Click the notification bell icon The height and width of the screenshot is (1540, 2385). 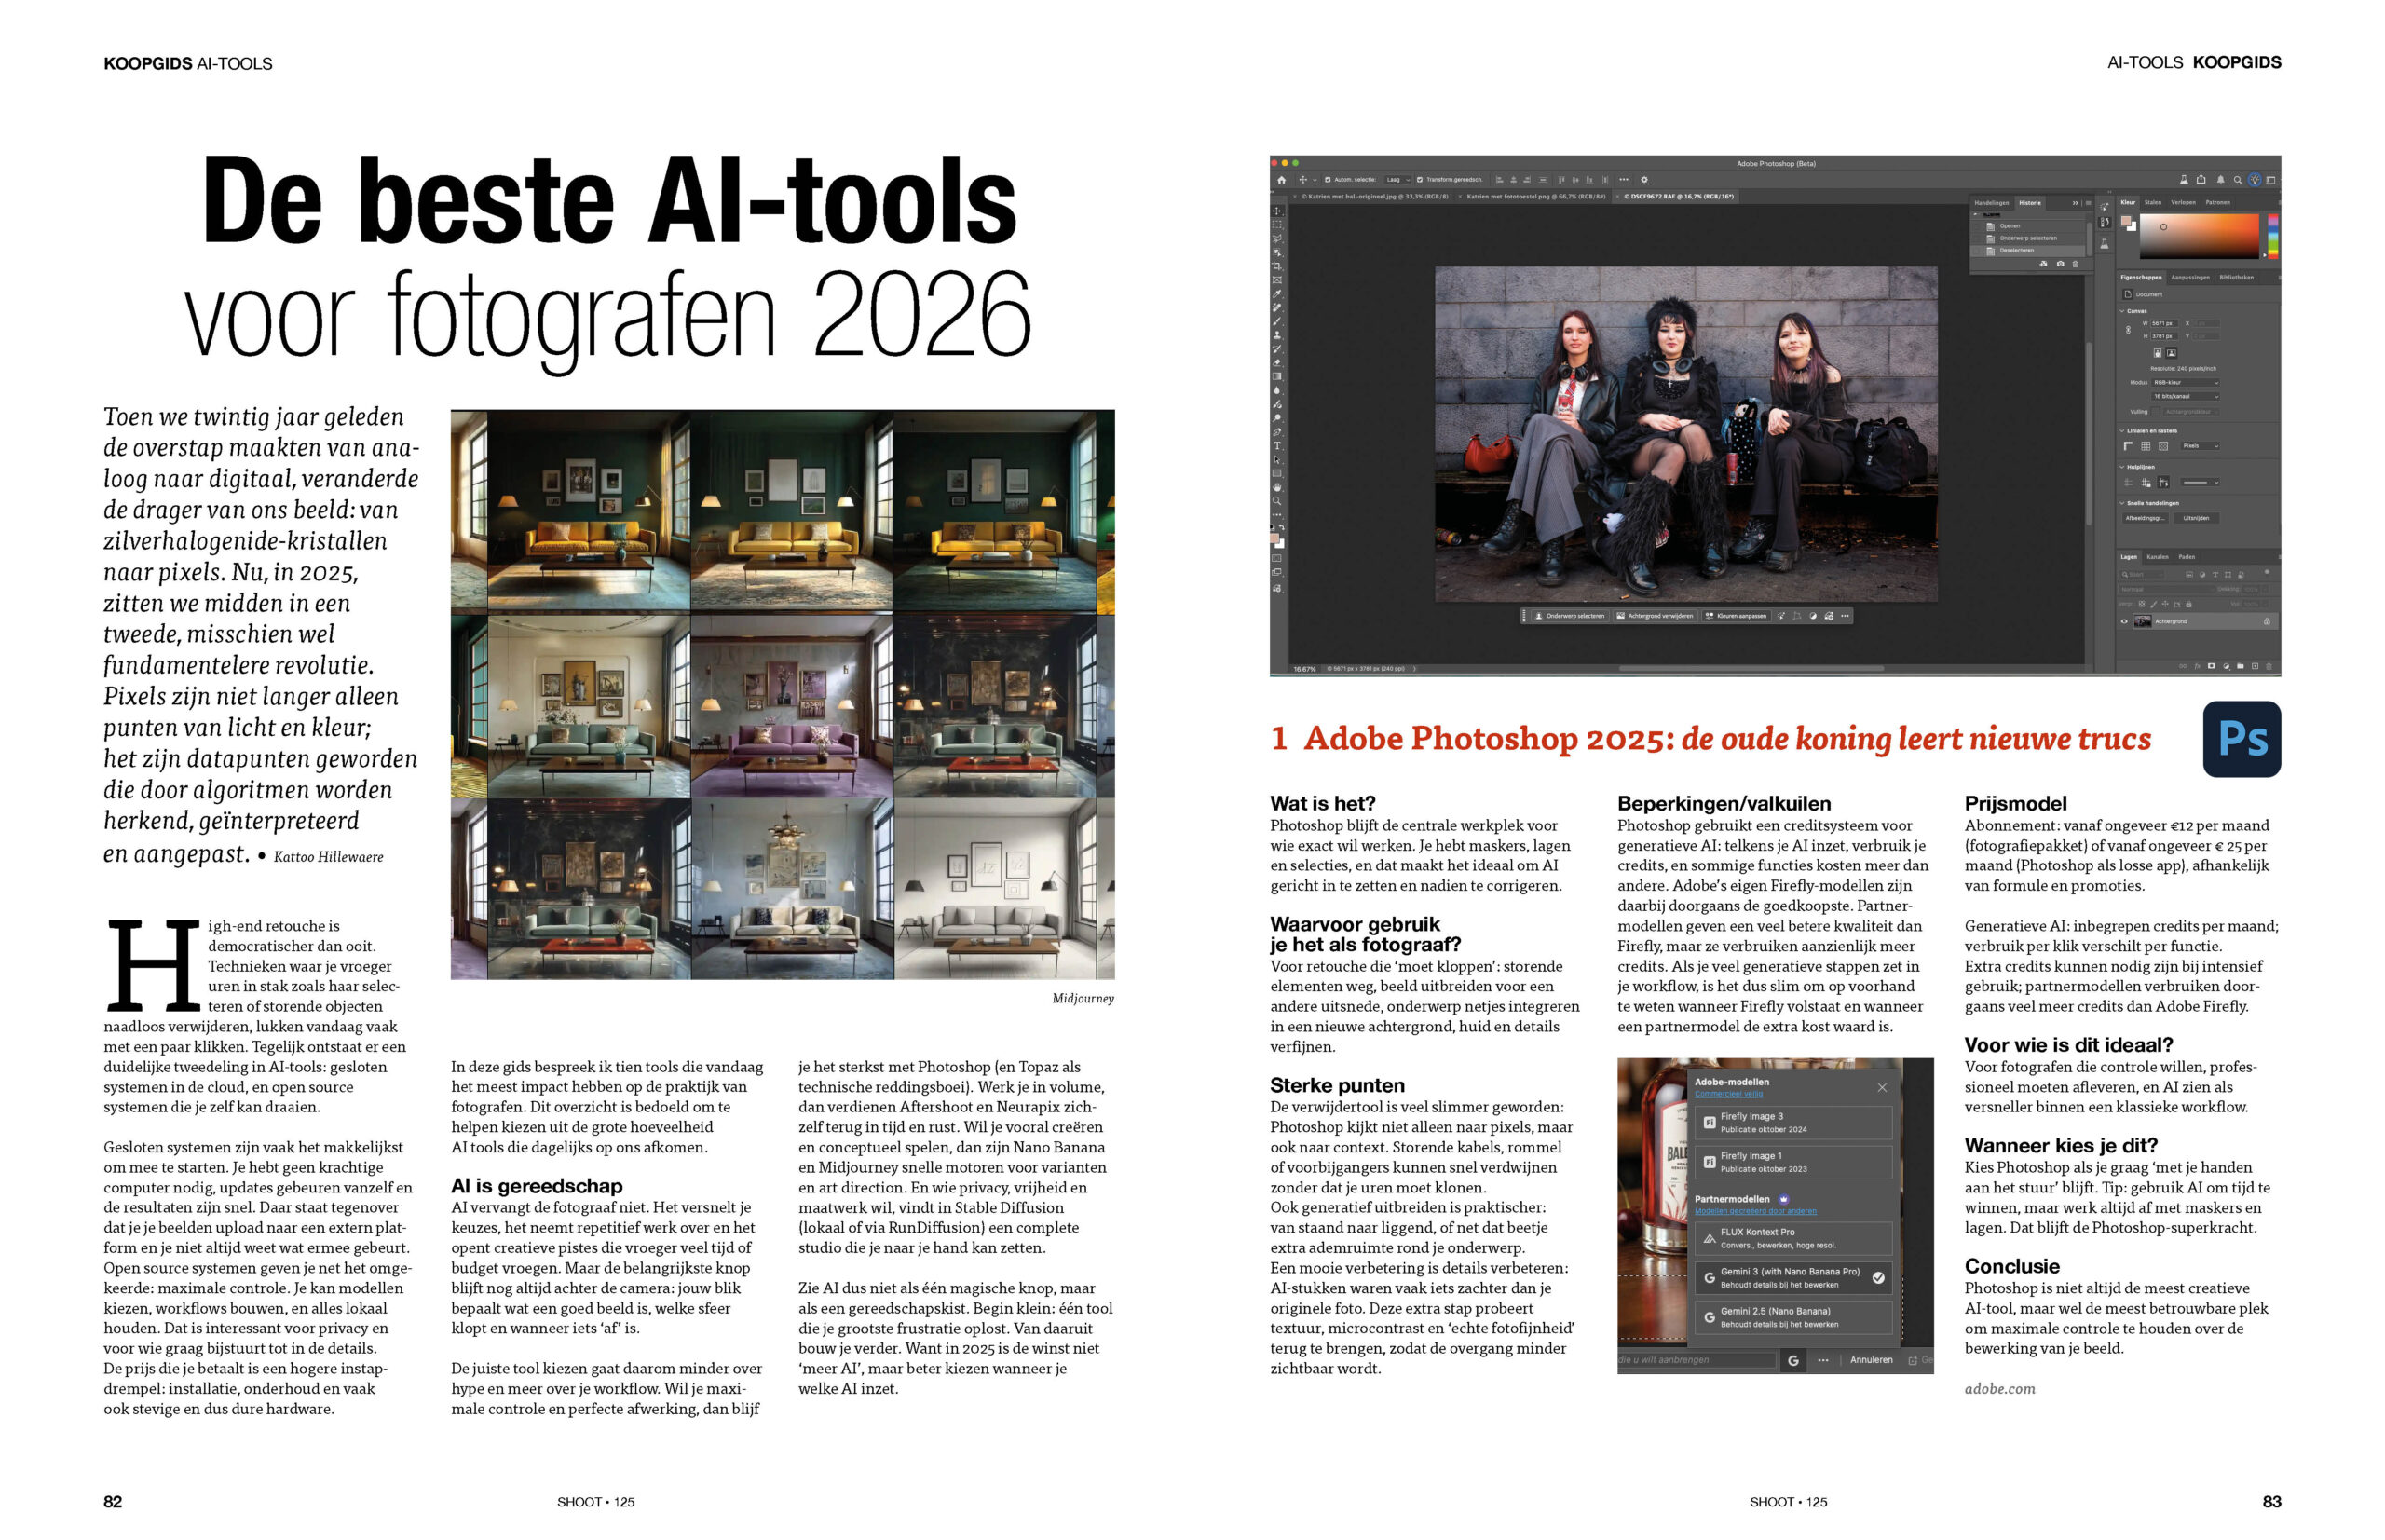2221,180
